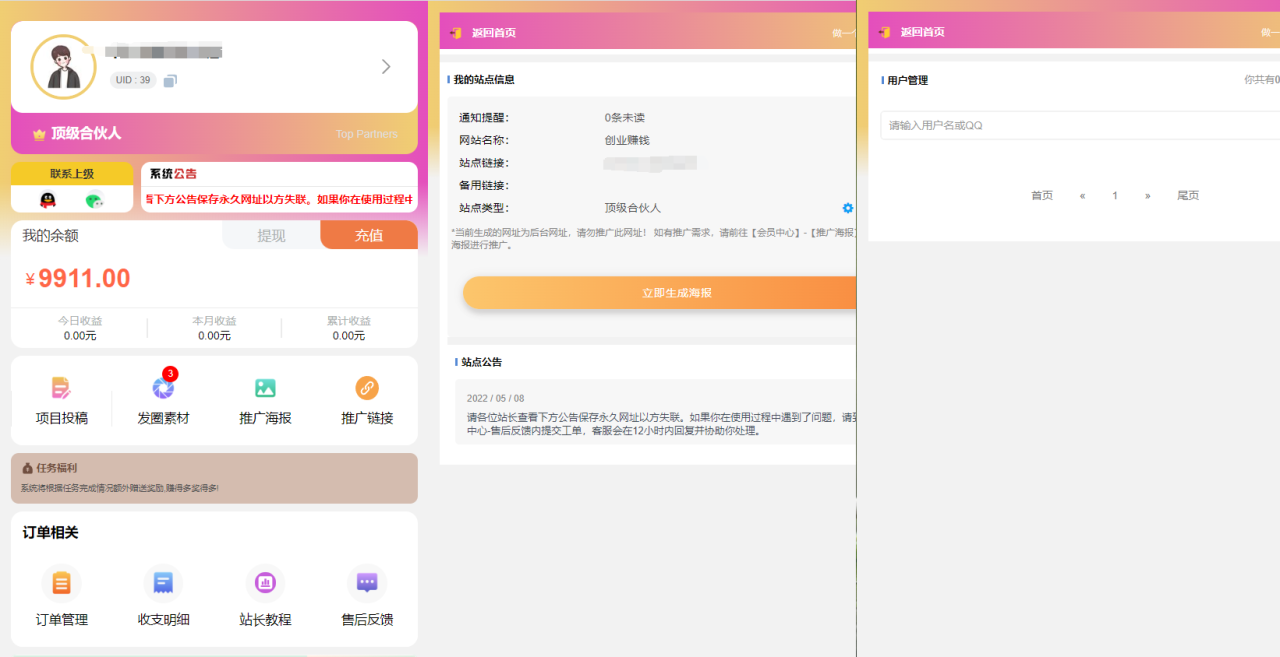
Task: Copy the UID with the copy icon
Action: tap(169, 80)
